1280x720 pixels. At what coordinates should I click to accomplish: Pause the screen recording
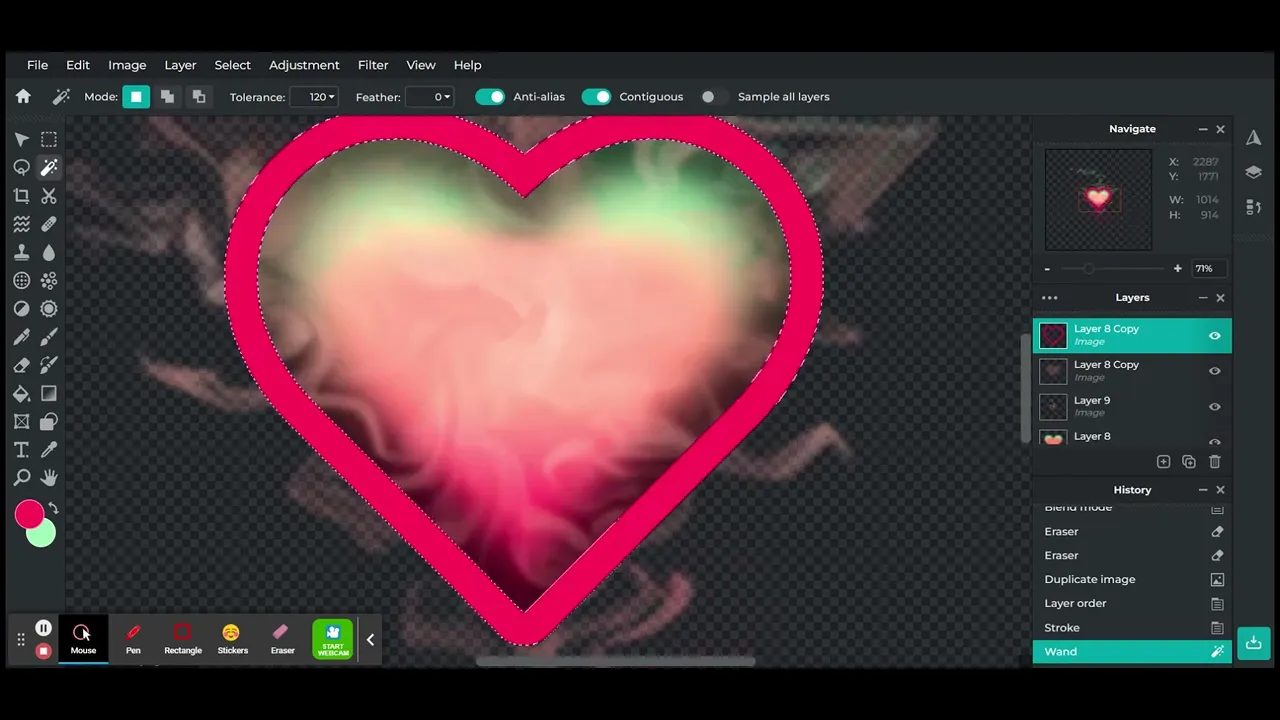pyautogui.click(x=43, y=628)
